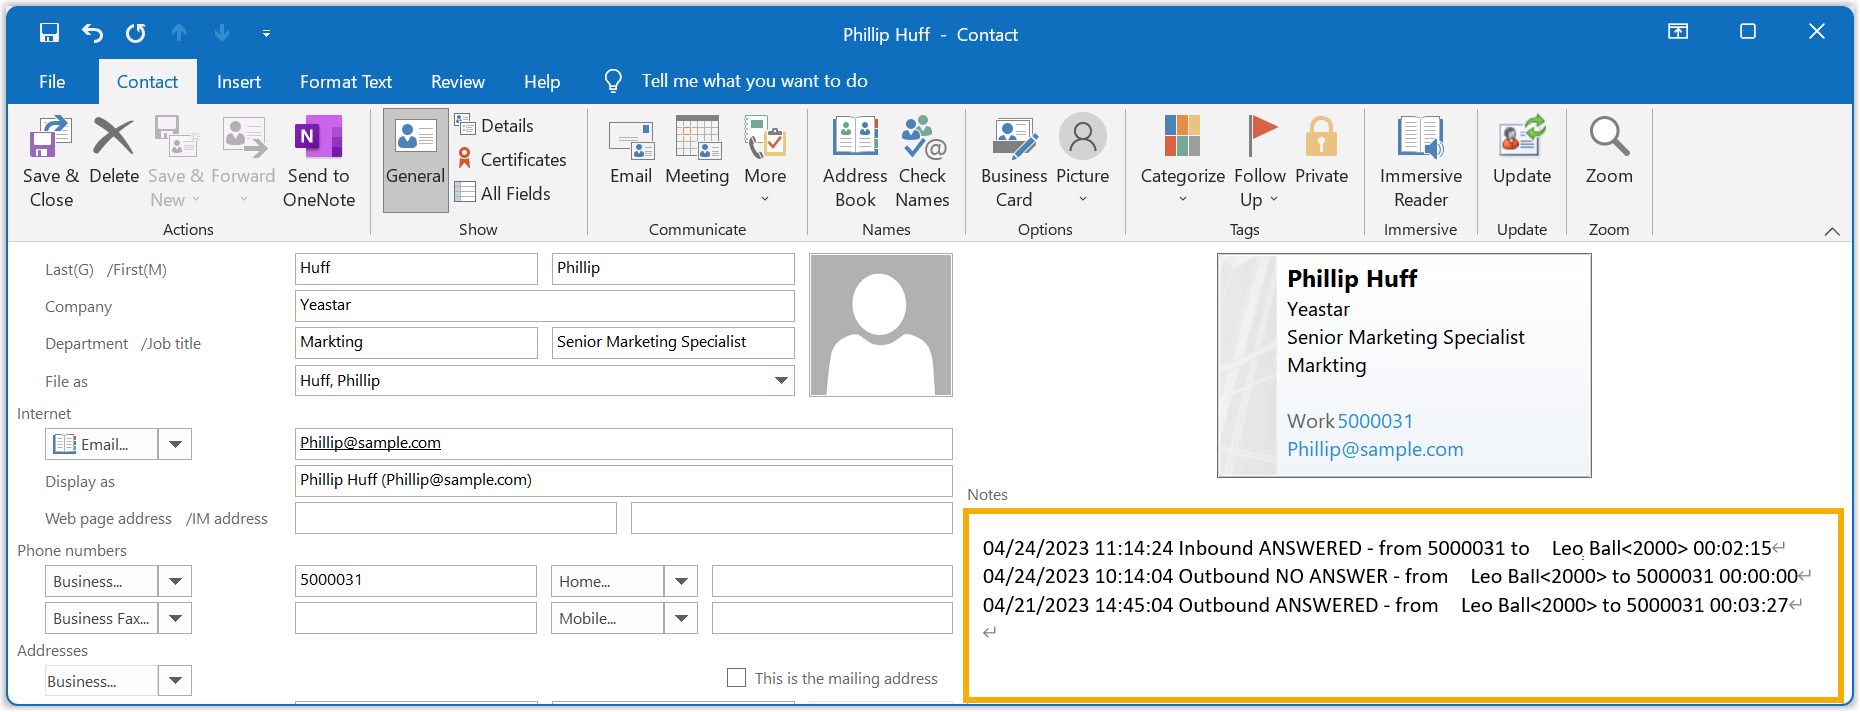Send to OneNote
Screen dimensions: 1860x712
[x=319, y=161]
